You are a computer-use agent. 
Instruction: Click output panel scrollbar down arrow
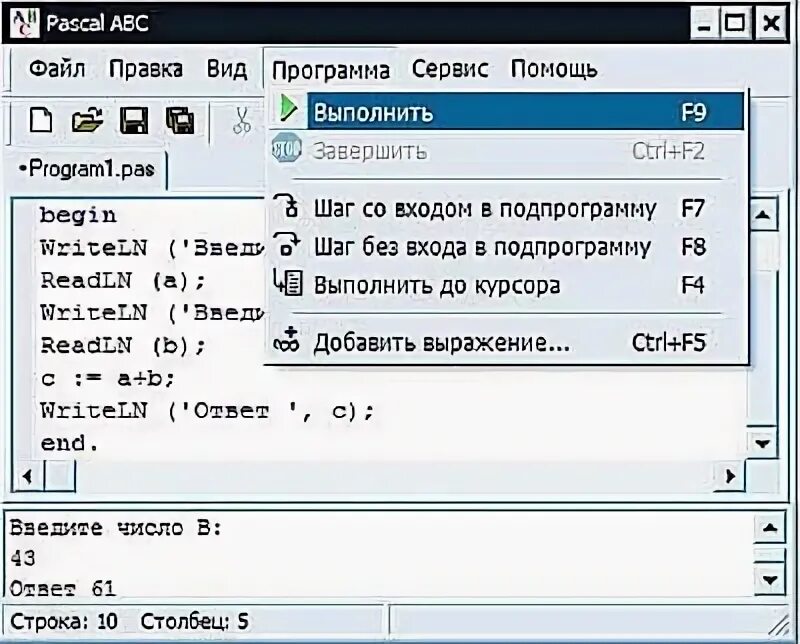(x=768, y=579)
